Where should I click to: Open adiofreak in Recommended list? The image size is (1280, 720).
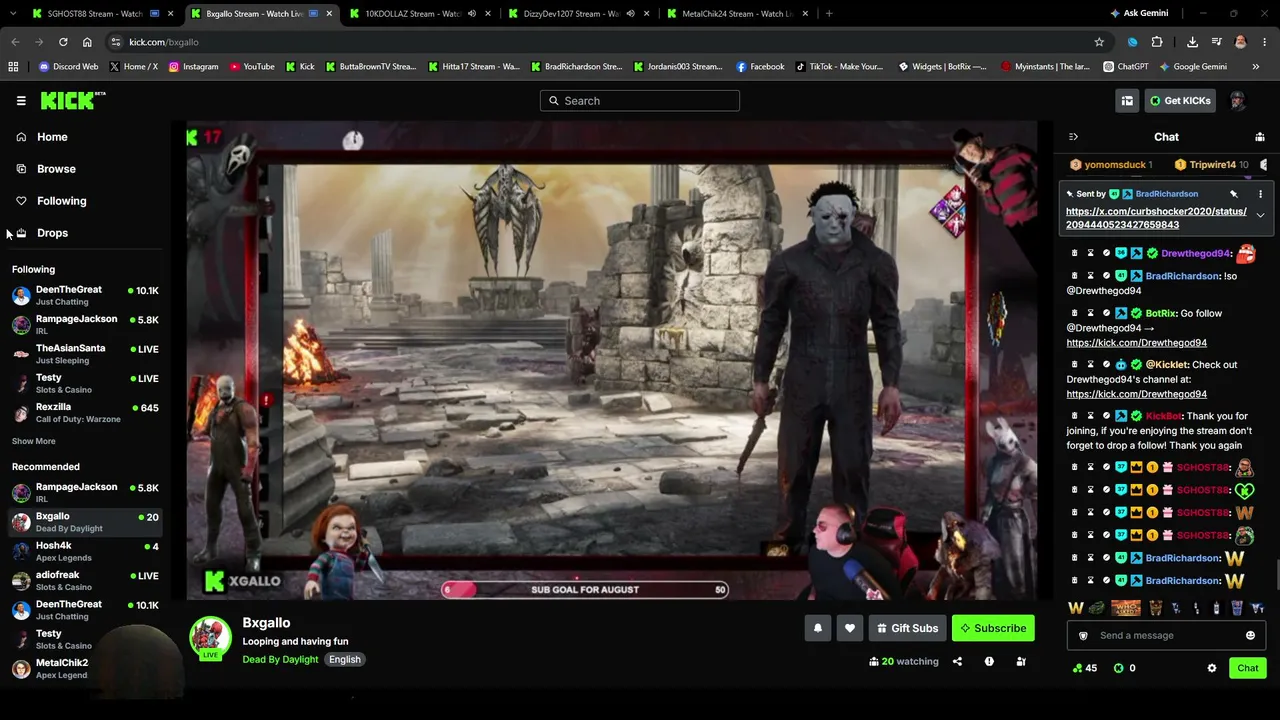85,580
